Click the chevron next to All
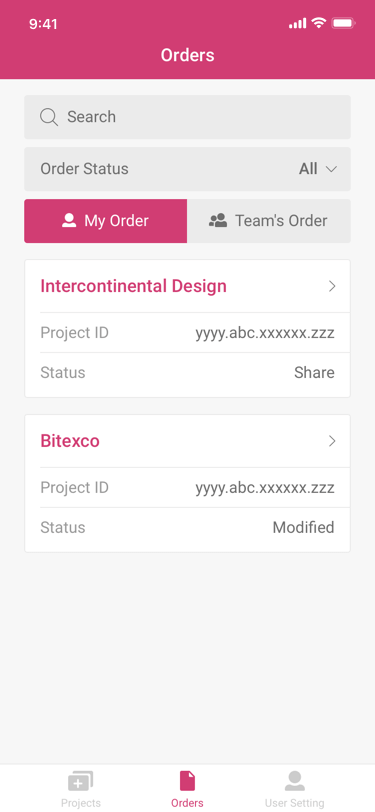Image resolution: width=375 pixels, height=812 pixels. (331, 169)
